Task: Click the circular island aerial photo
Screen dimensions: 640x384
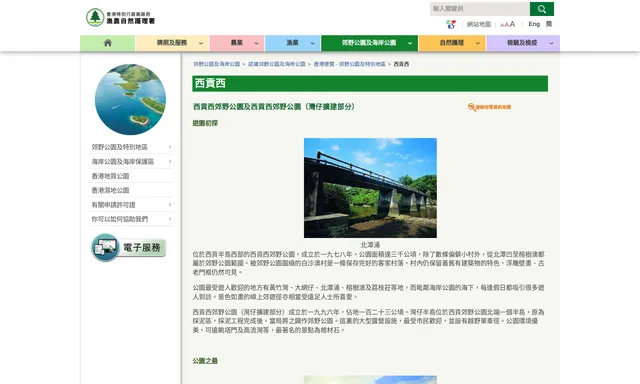Action: 130,100
